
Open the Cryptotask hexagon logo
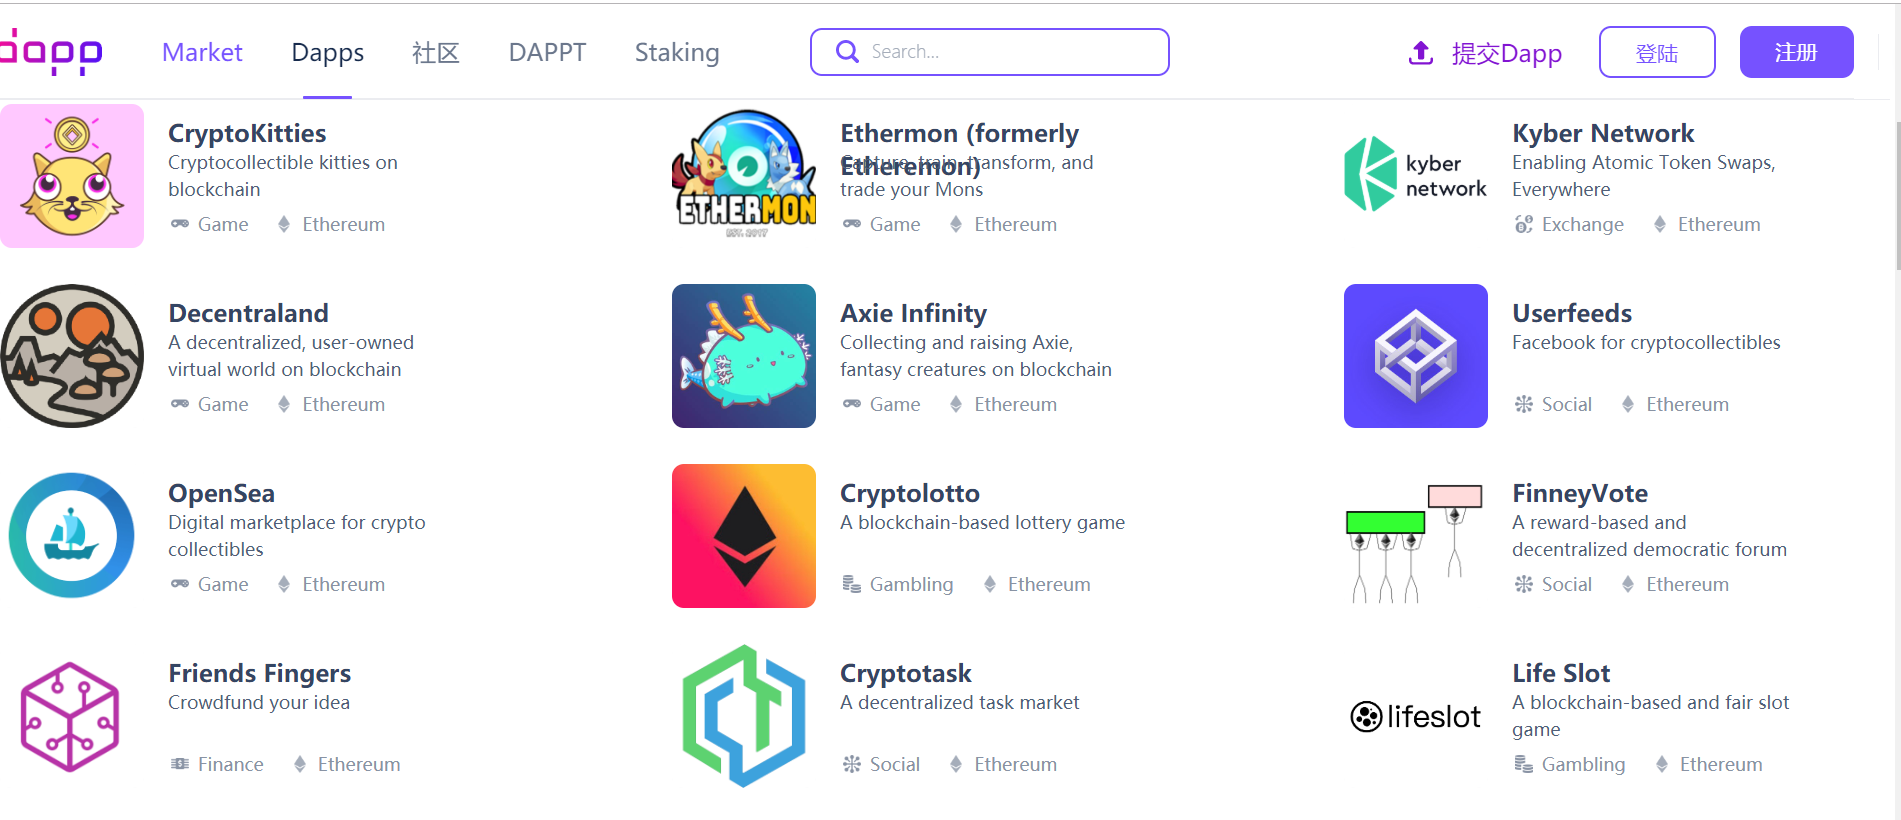[x=744, y=716]
